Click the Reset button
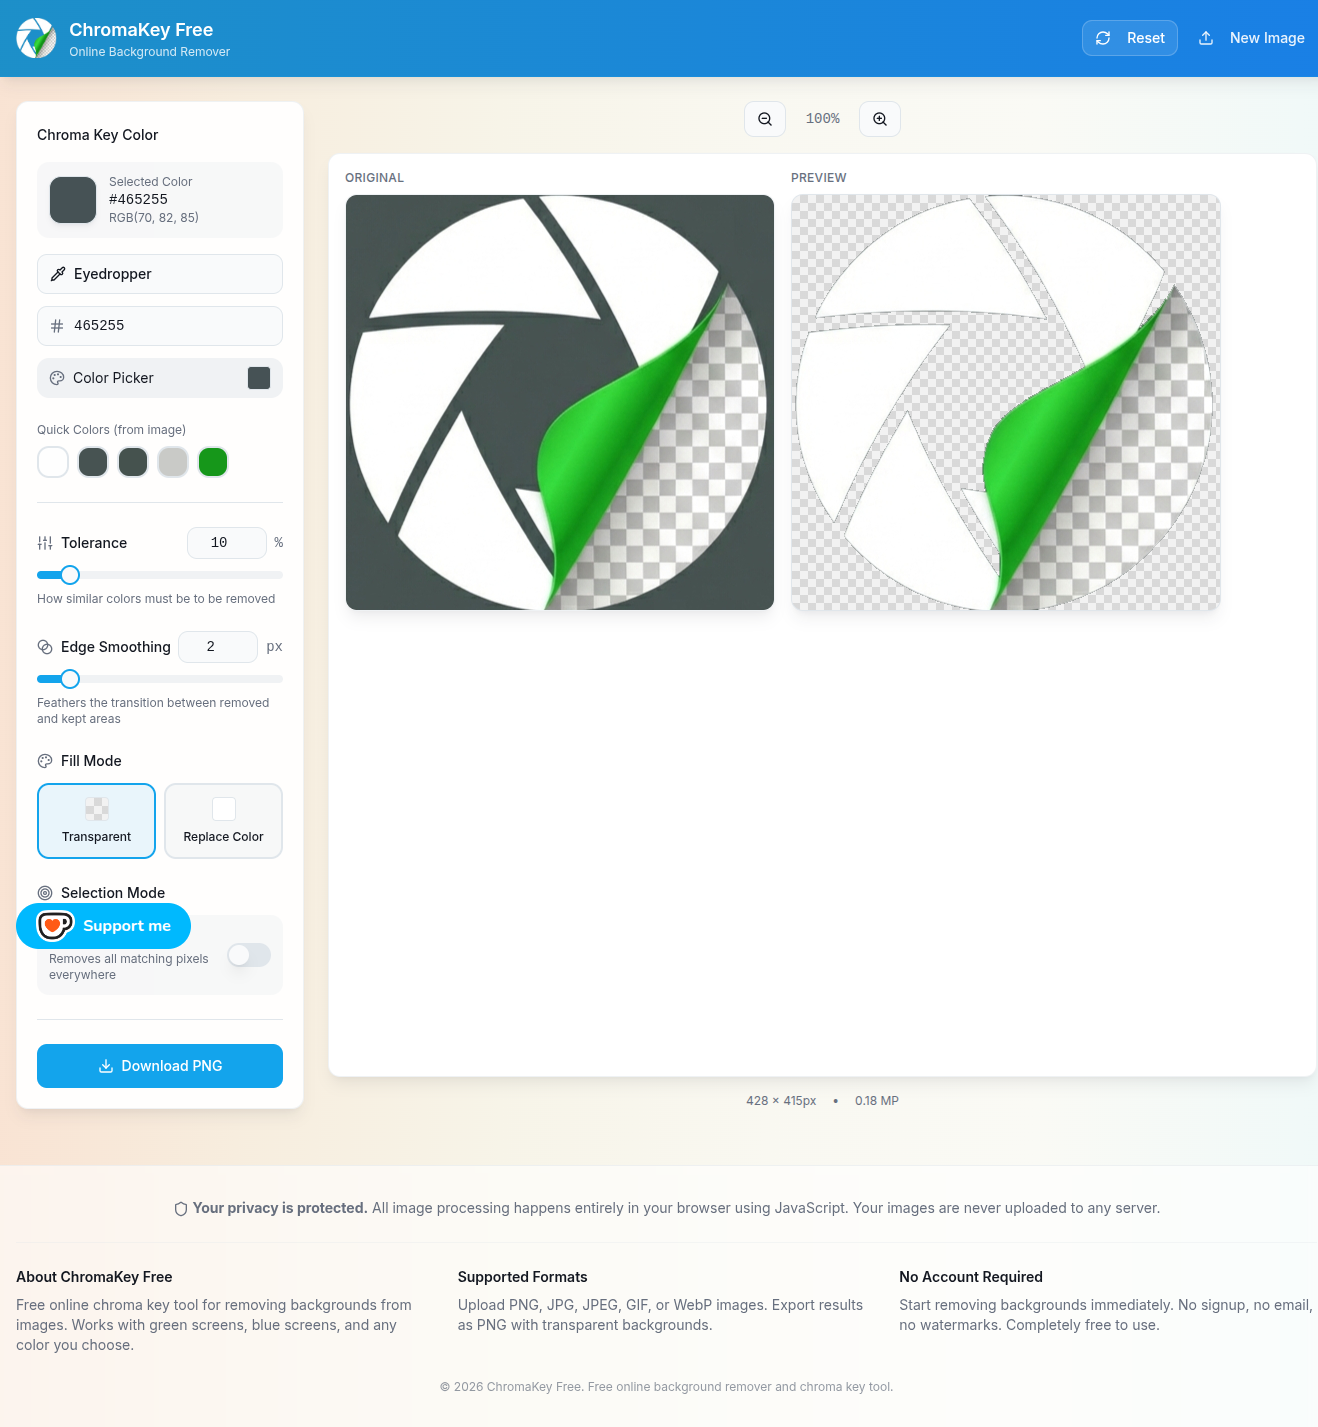Screen dimensions: 1318x1427 1130,38
